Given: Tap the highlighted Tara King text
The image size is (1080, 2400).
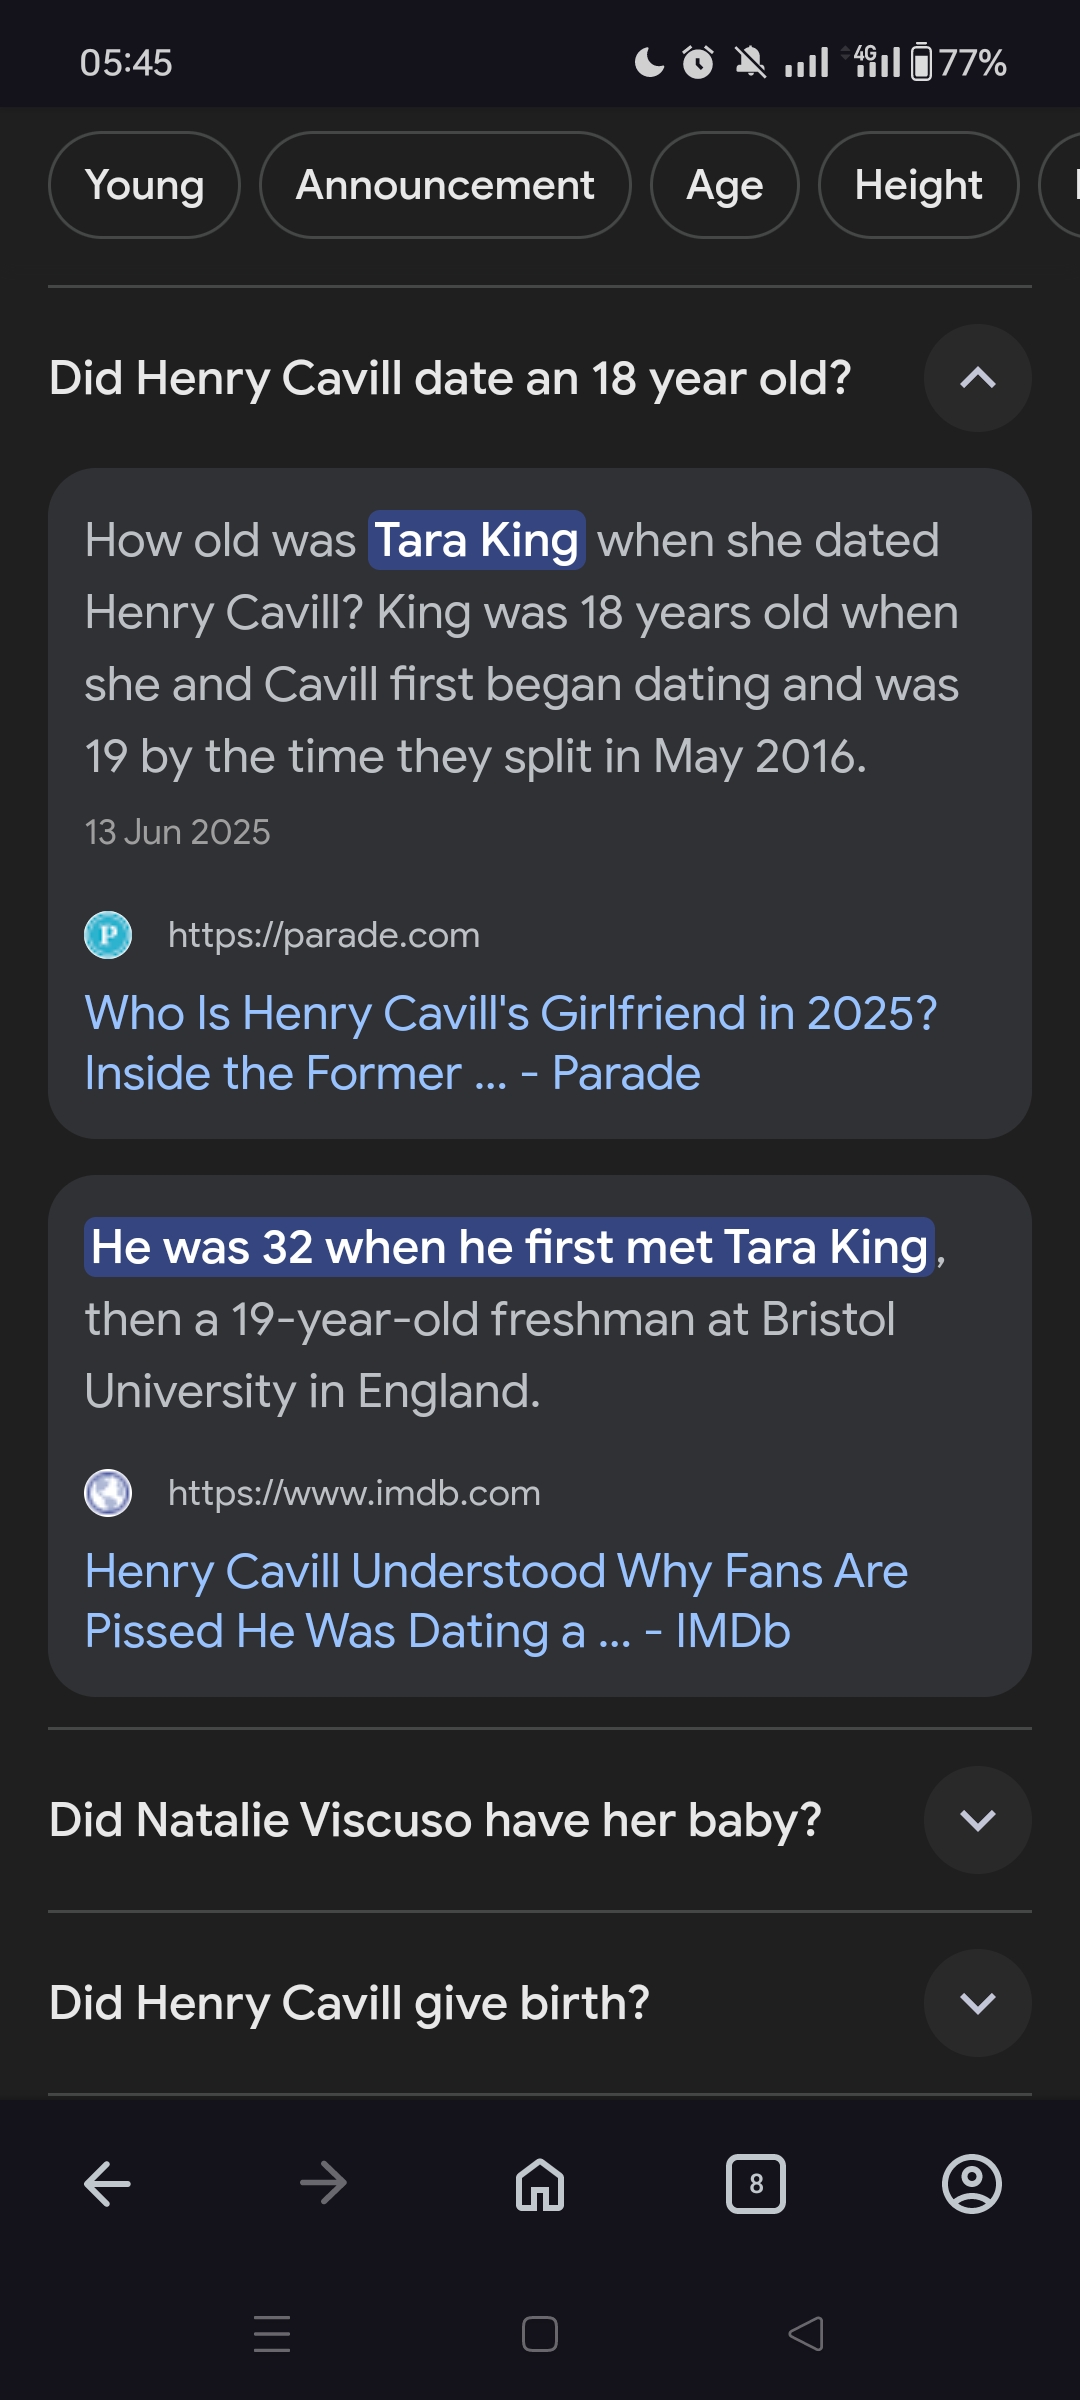Looking at the screenshot, I should coord(476,540).
